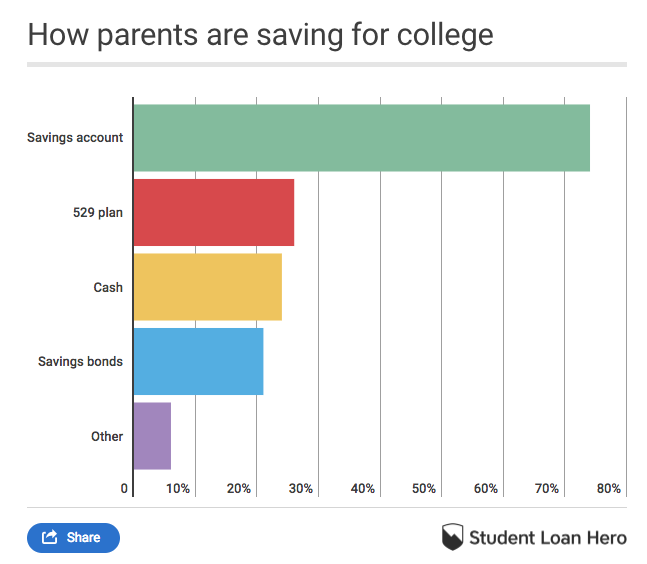Click the Other category axis label
Viewport: 647px width, 564px height.
pyautogui.click(x=107, y=436)
